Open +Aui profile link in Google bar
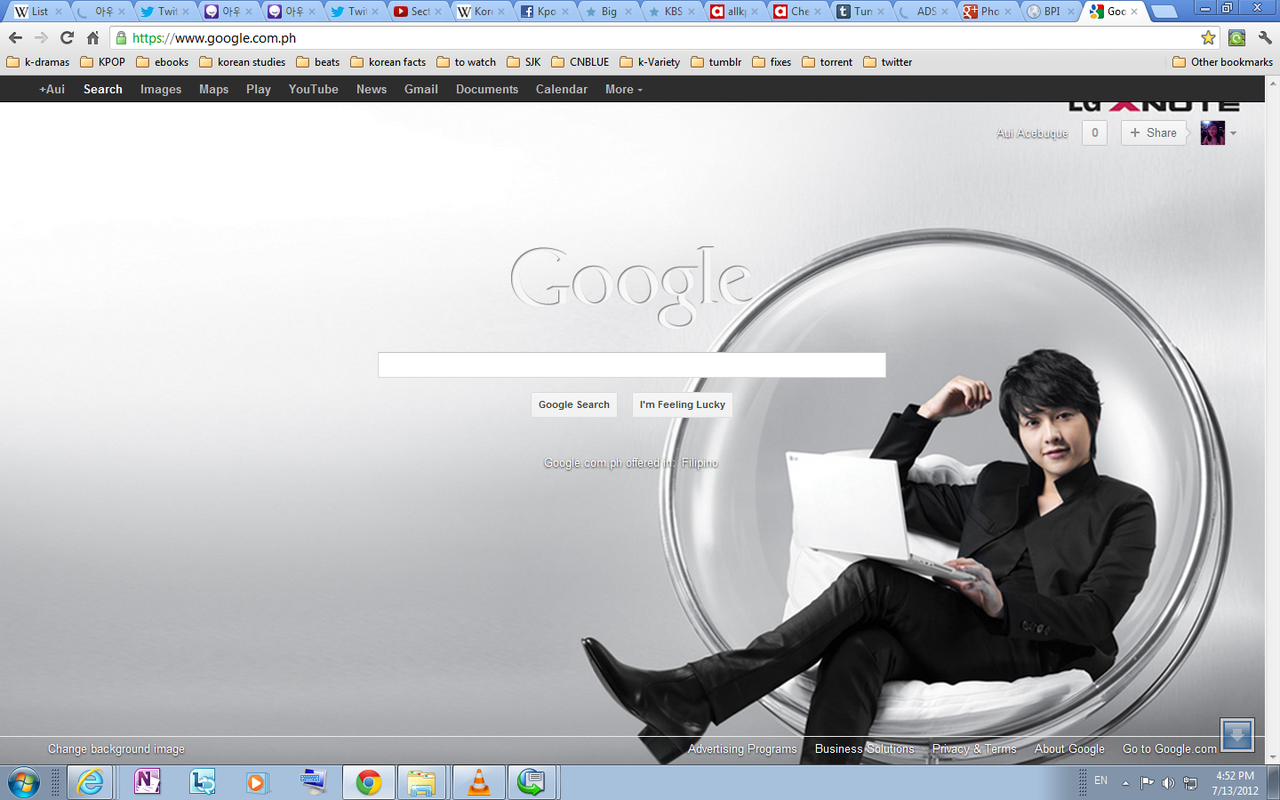Viewport: 1280px width, 800px height. pyautogui.click(x=52, y=89)
